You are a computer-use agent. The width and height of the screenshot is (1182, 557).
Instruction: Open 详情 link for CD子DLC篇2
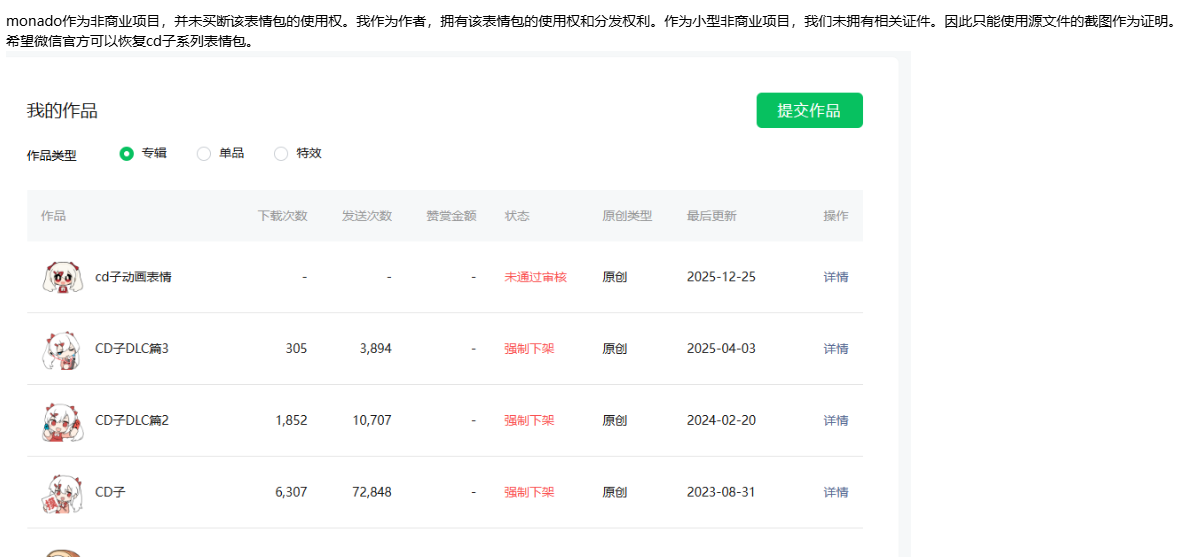coord(835,421)
